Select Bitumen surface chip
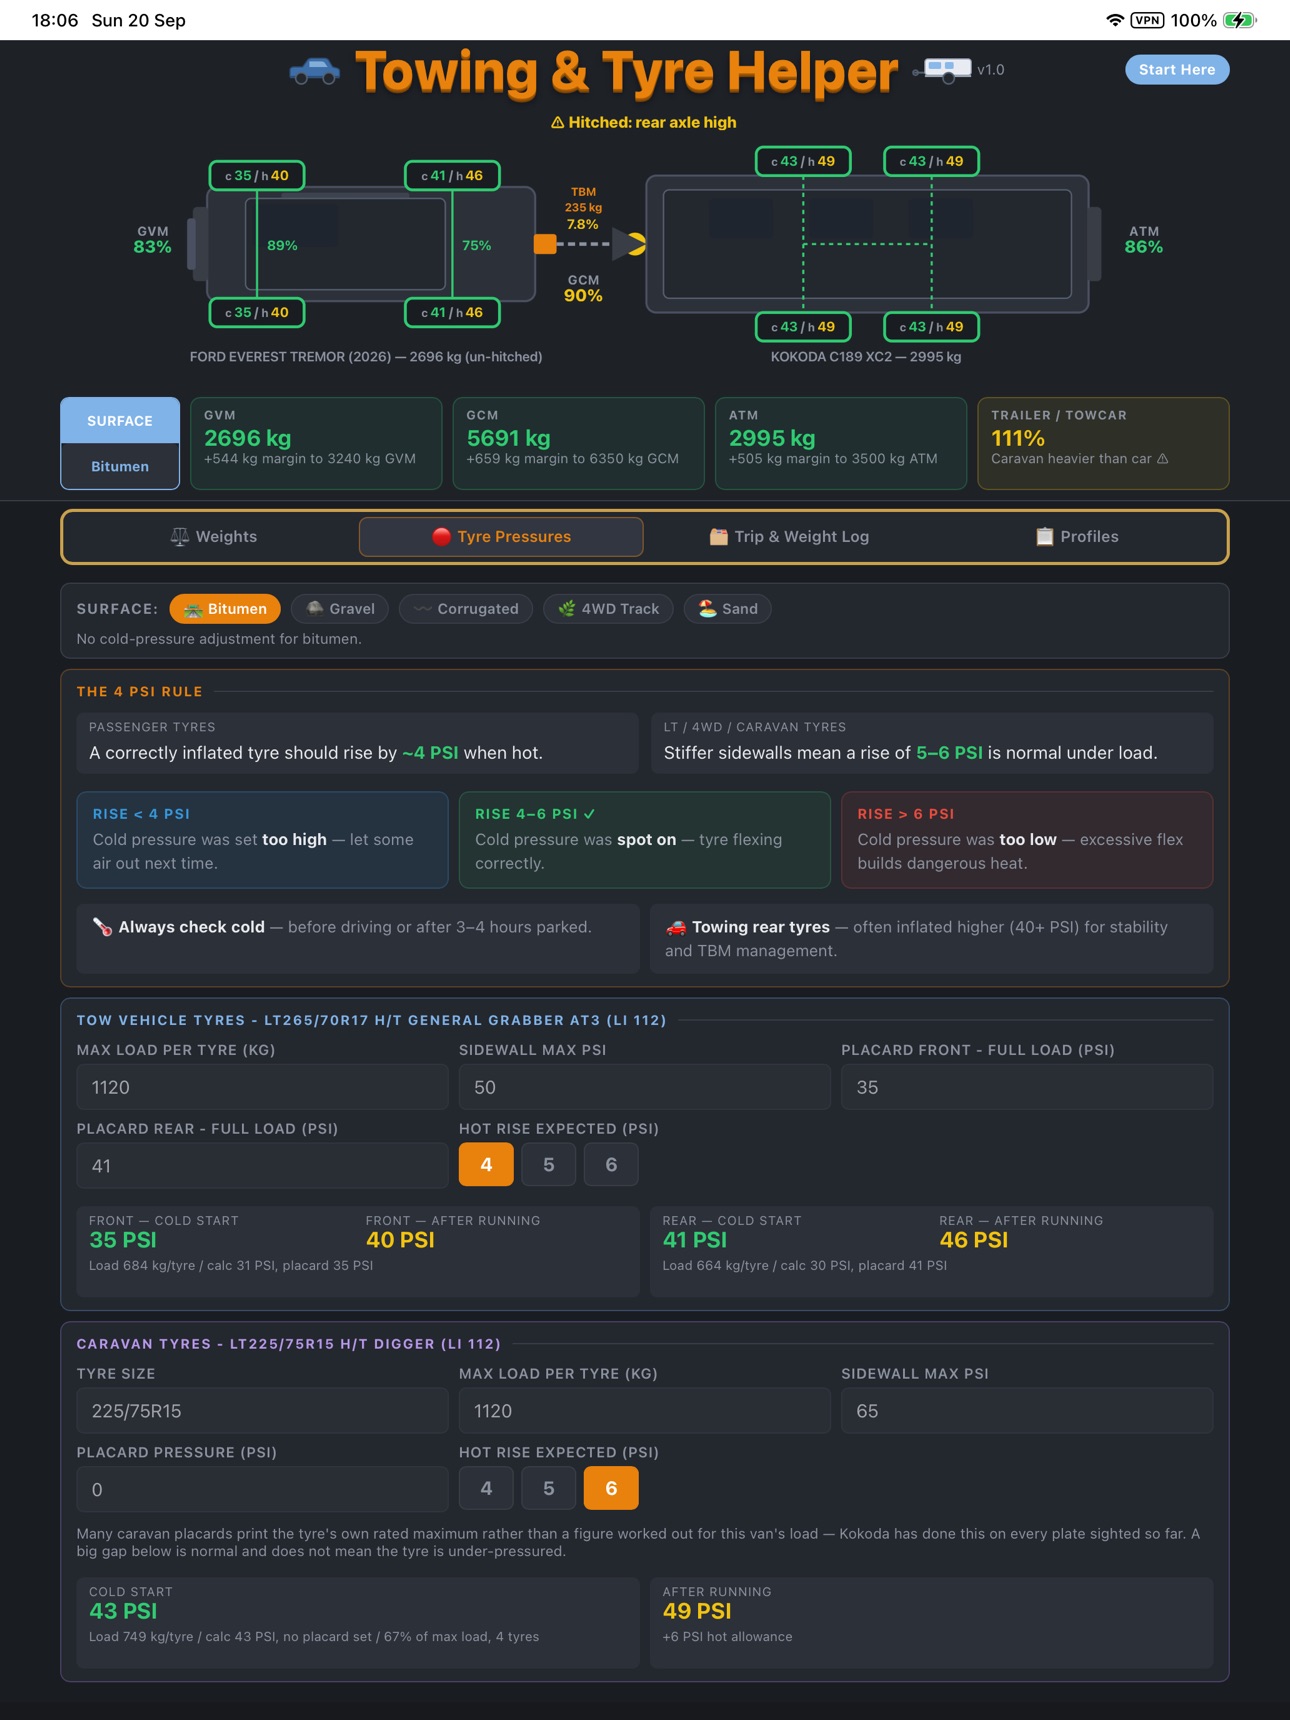Viewport: 1290px width, 1720px height. coord(225,609)
